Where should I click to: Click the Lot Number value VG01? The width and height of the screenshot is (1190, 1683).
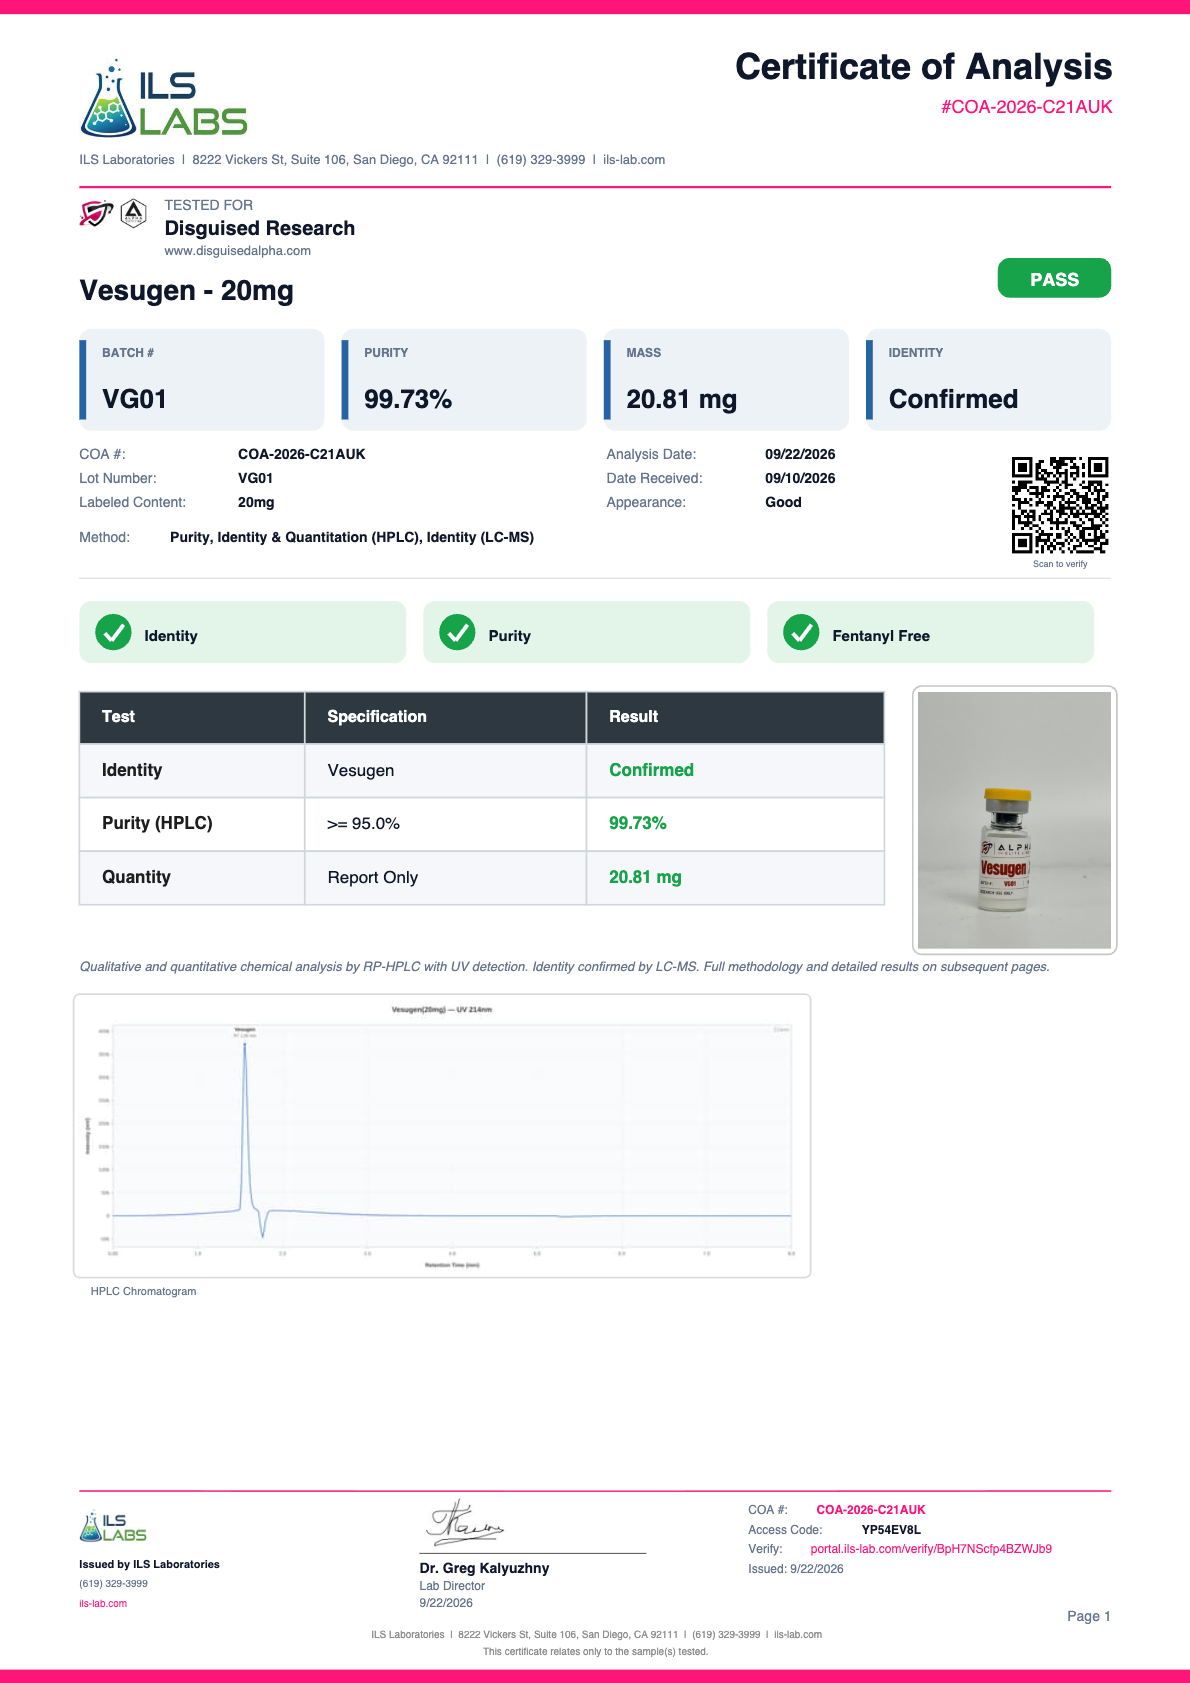click(x=255, y=478)
